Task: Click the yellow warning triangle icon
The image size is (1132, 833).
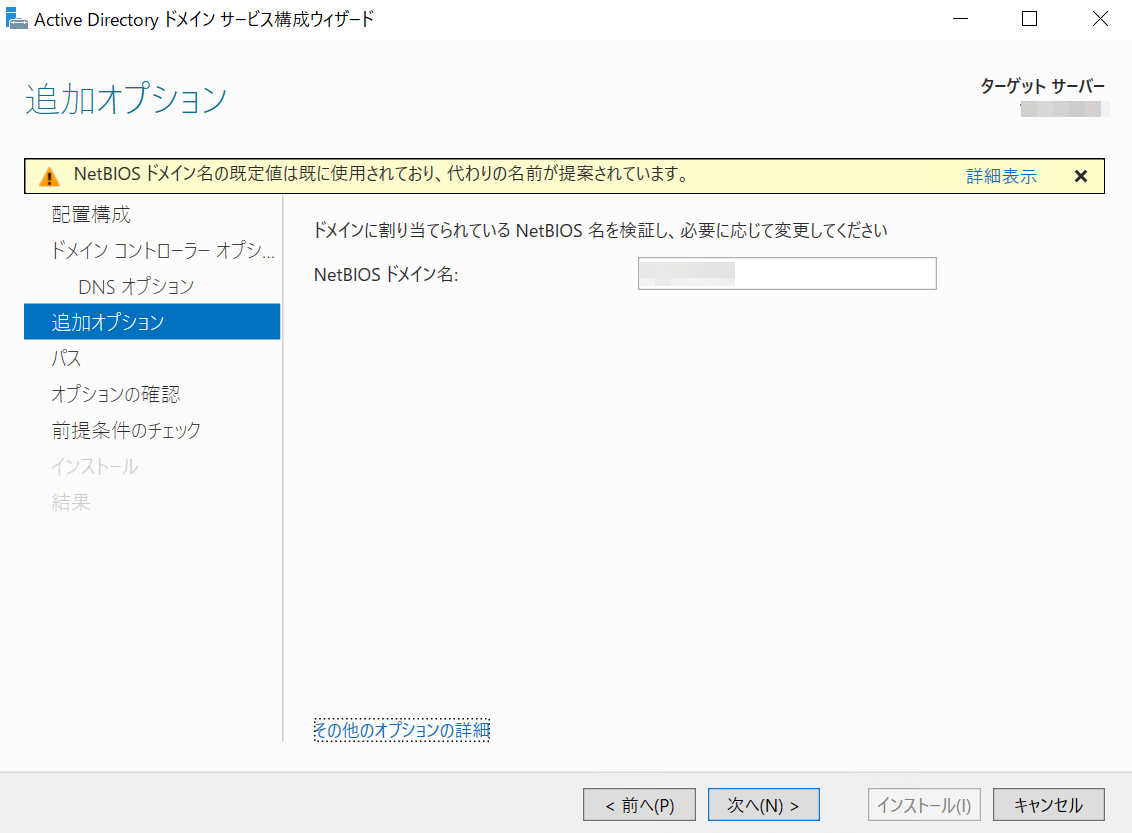Action: pos(49,177)
